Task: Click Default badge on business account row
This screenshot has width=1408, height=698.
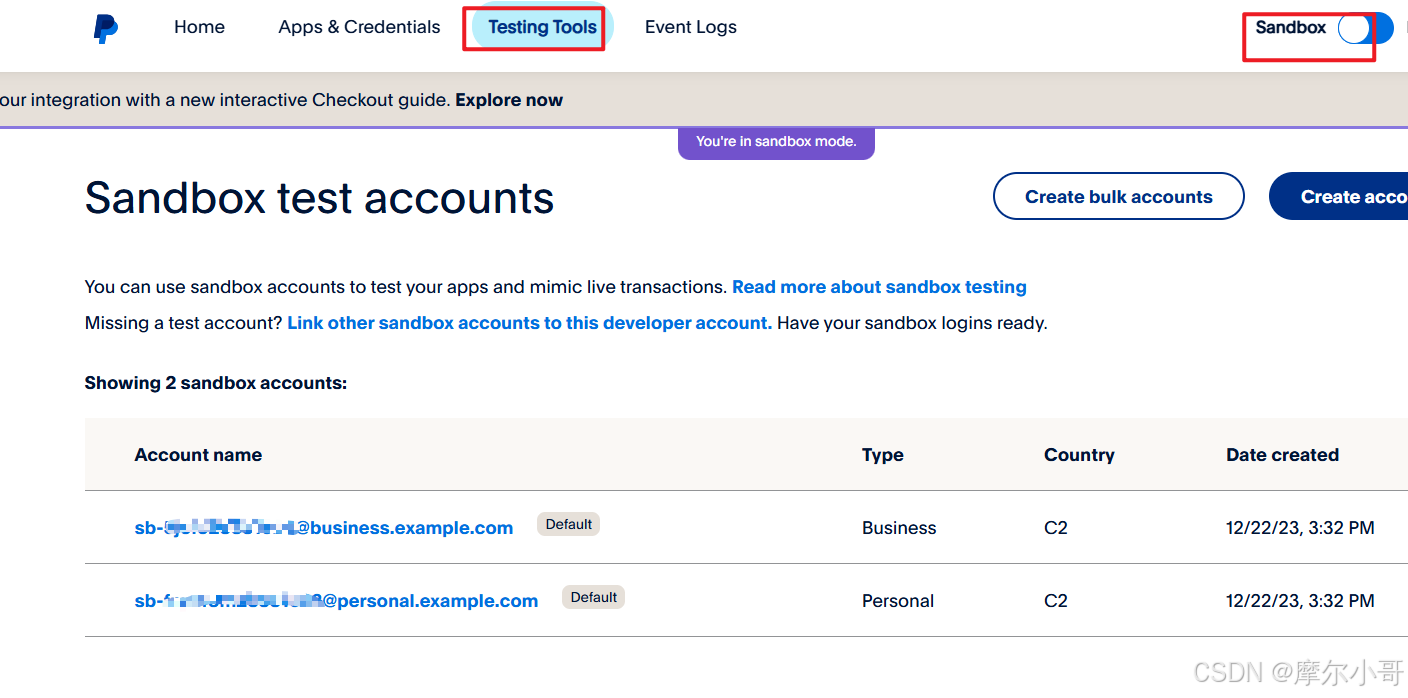Action: 569,524
